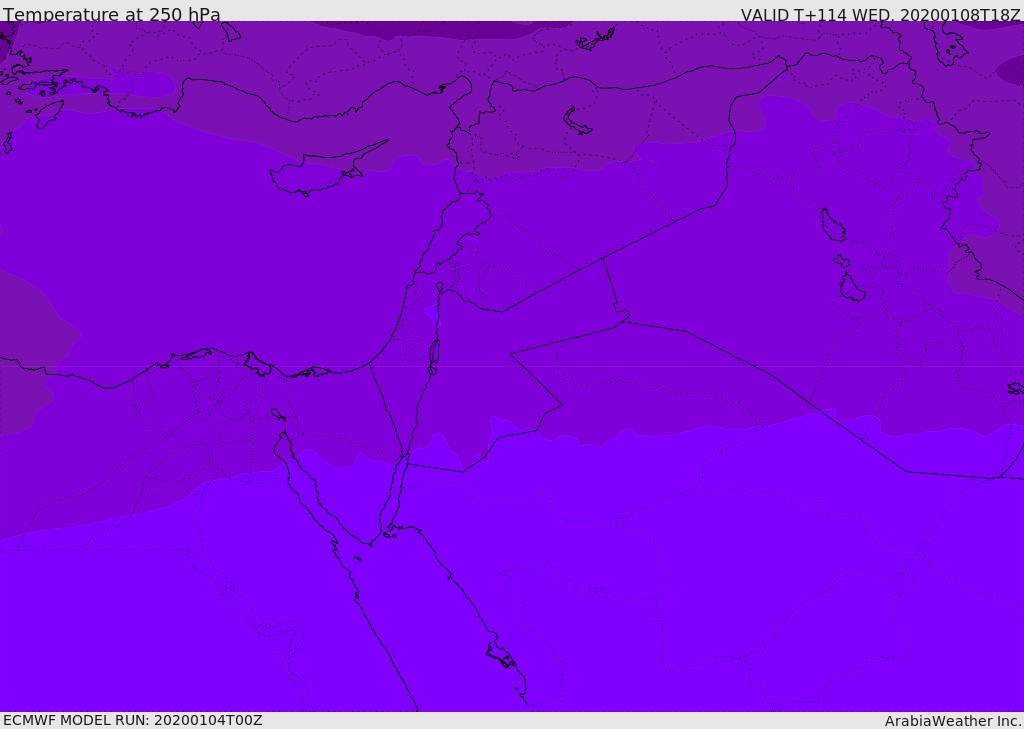
Task: Click the 'Temperature at 250 hPa' title text
Action: [112, 14]
